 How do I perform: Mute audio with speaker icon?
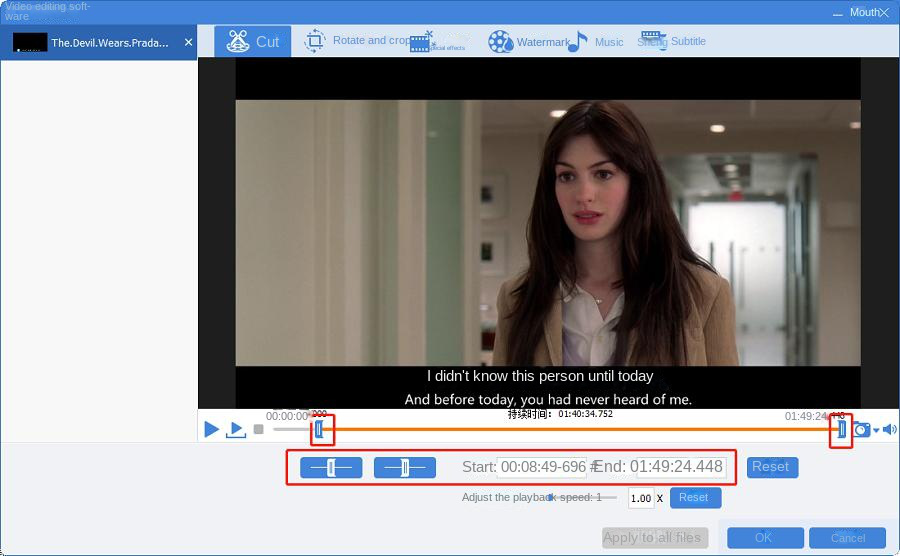pyautogui.click(x=889, y=429)
